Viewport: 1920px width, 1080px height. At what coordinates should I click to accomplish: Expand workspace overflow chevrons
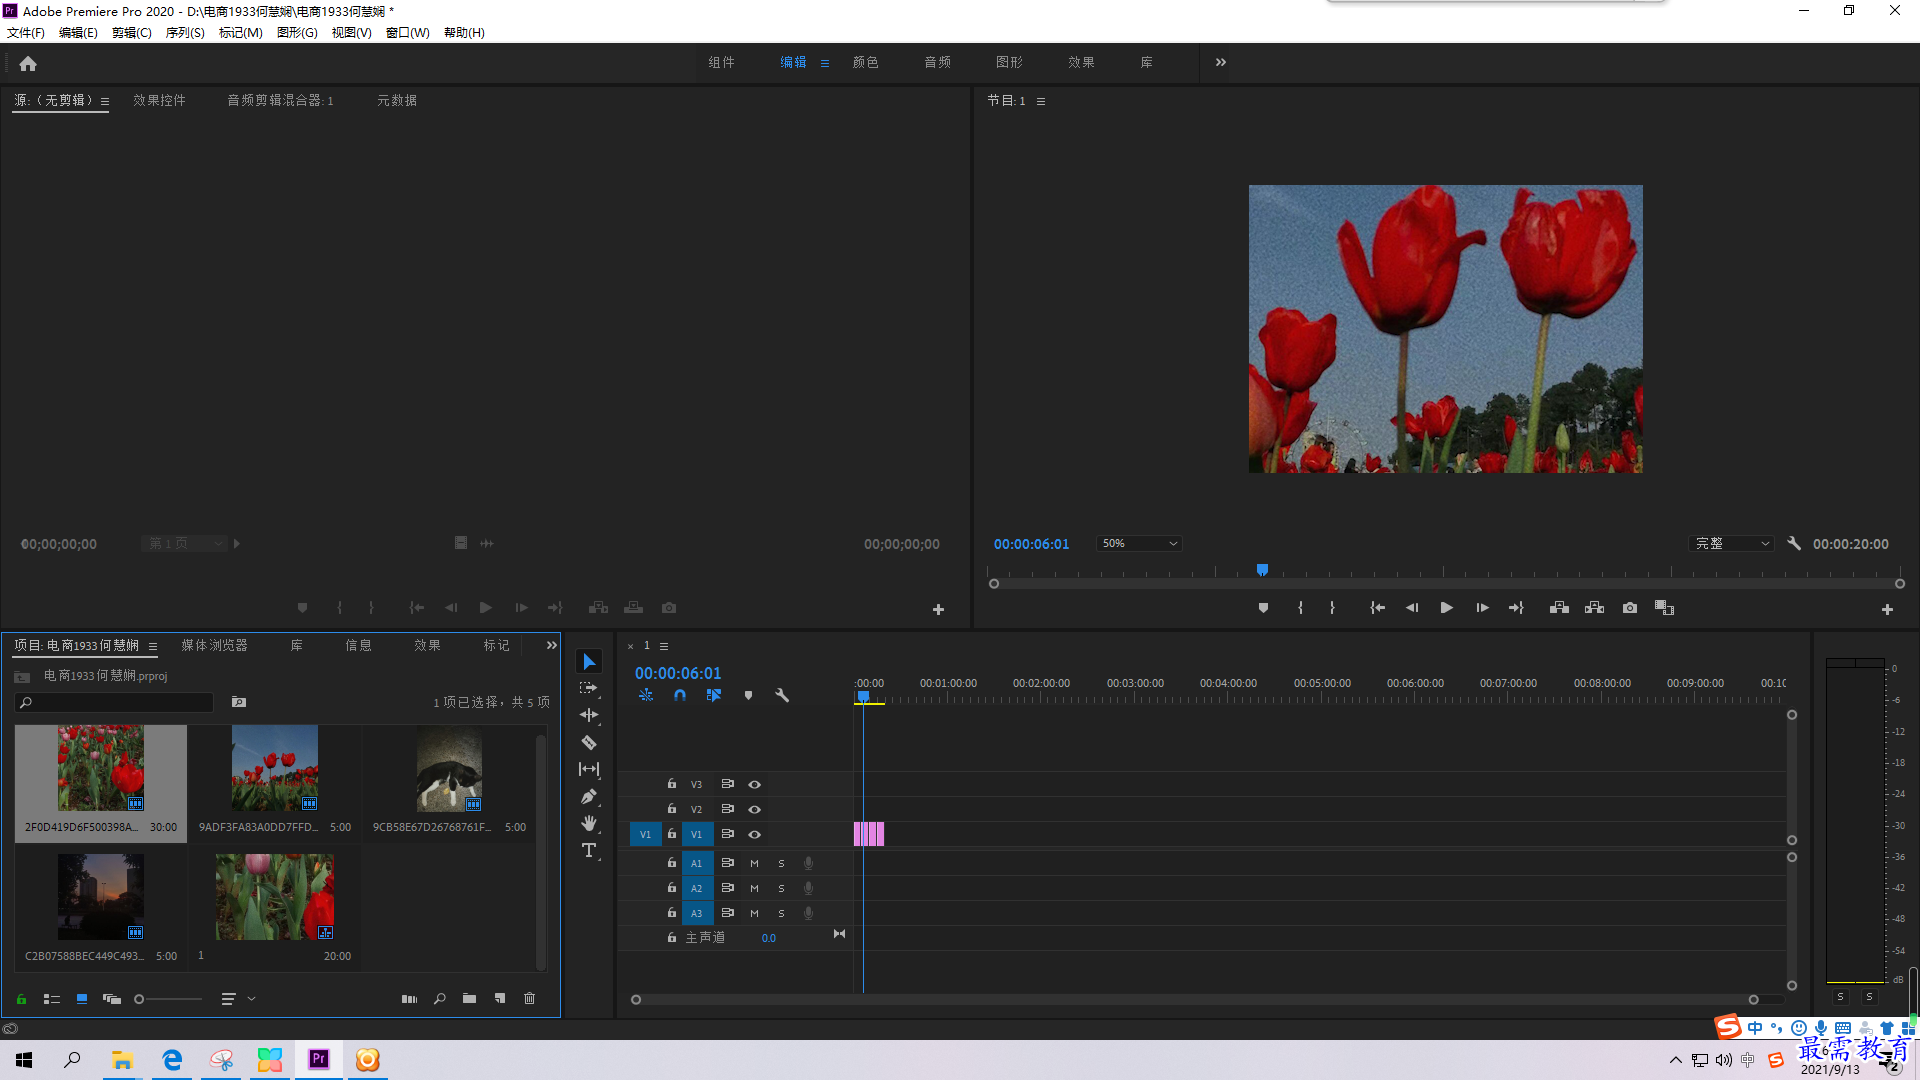coord(1220,62)
